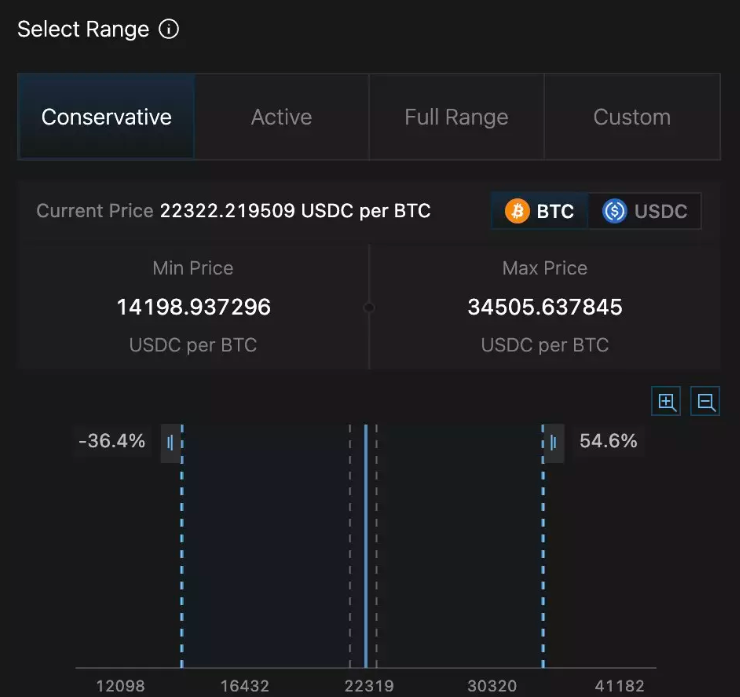Viewport: 740px width, 697px height.
Task: Choose the Full Range tab
Action: coord(456,117)
